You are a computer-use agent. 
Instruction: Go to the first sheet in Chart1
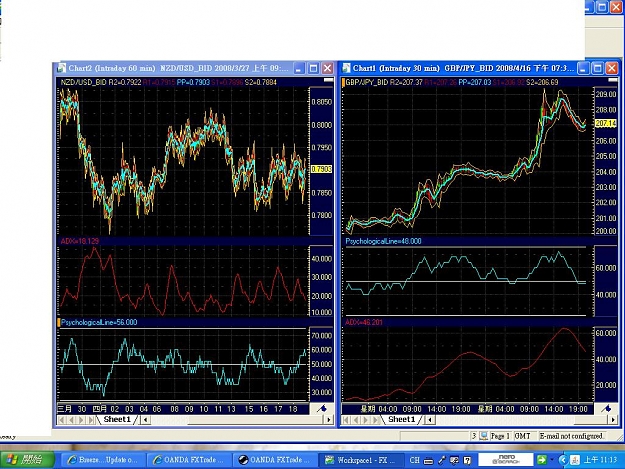coord(346,420)
